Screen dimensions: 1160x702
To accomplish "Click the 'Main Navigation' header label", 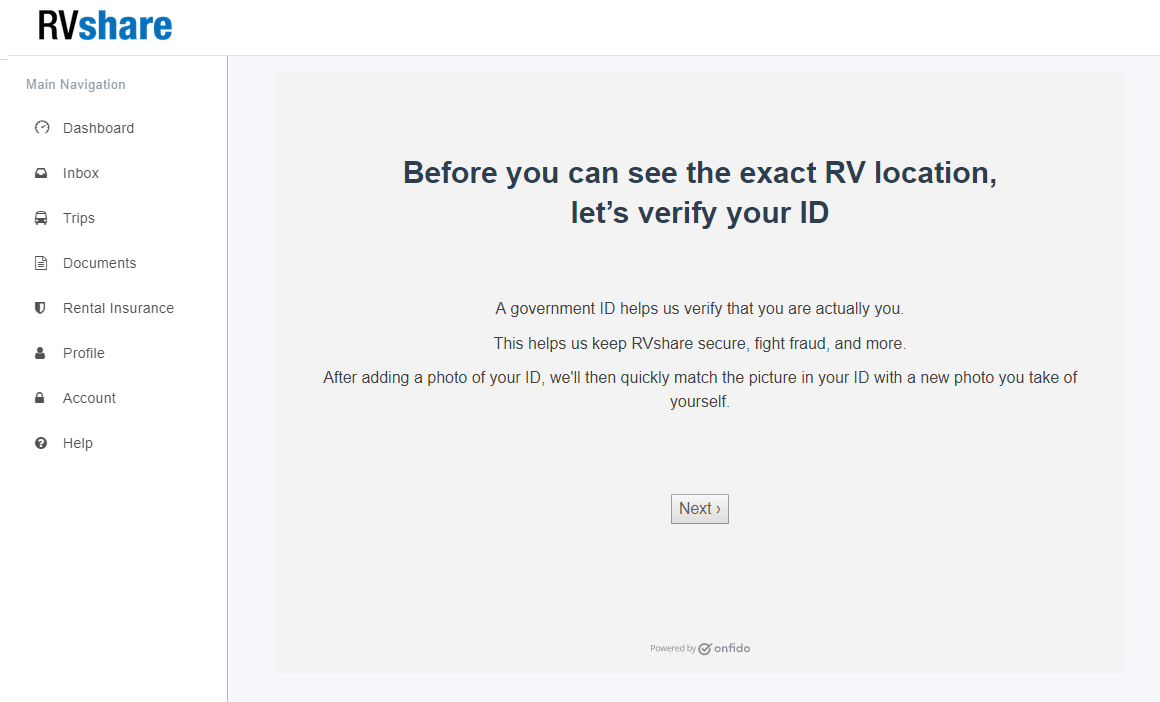I will pyautogui.click(x=75, y=84).
